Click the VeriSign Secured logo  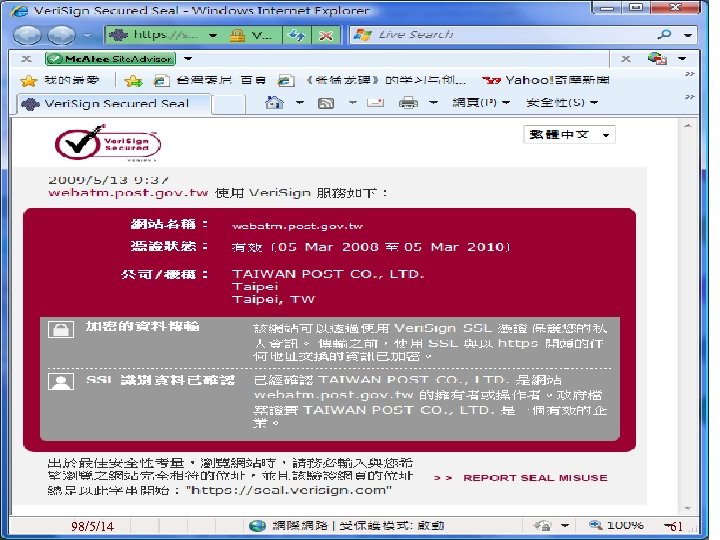pos(107,143)
